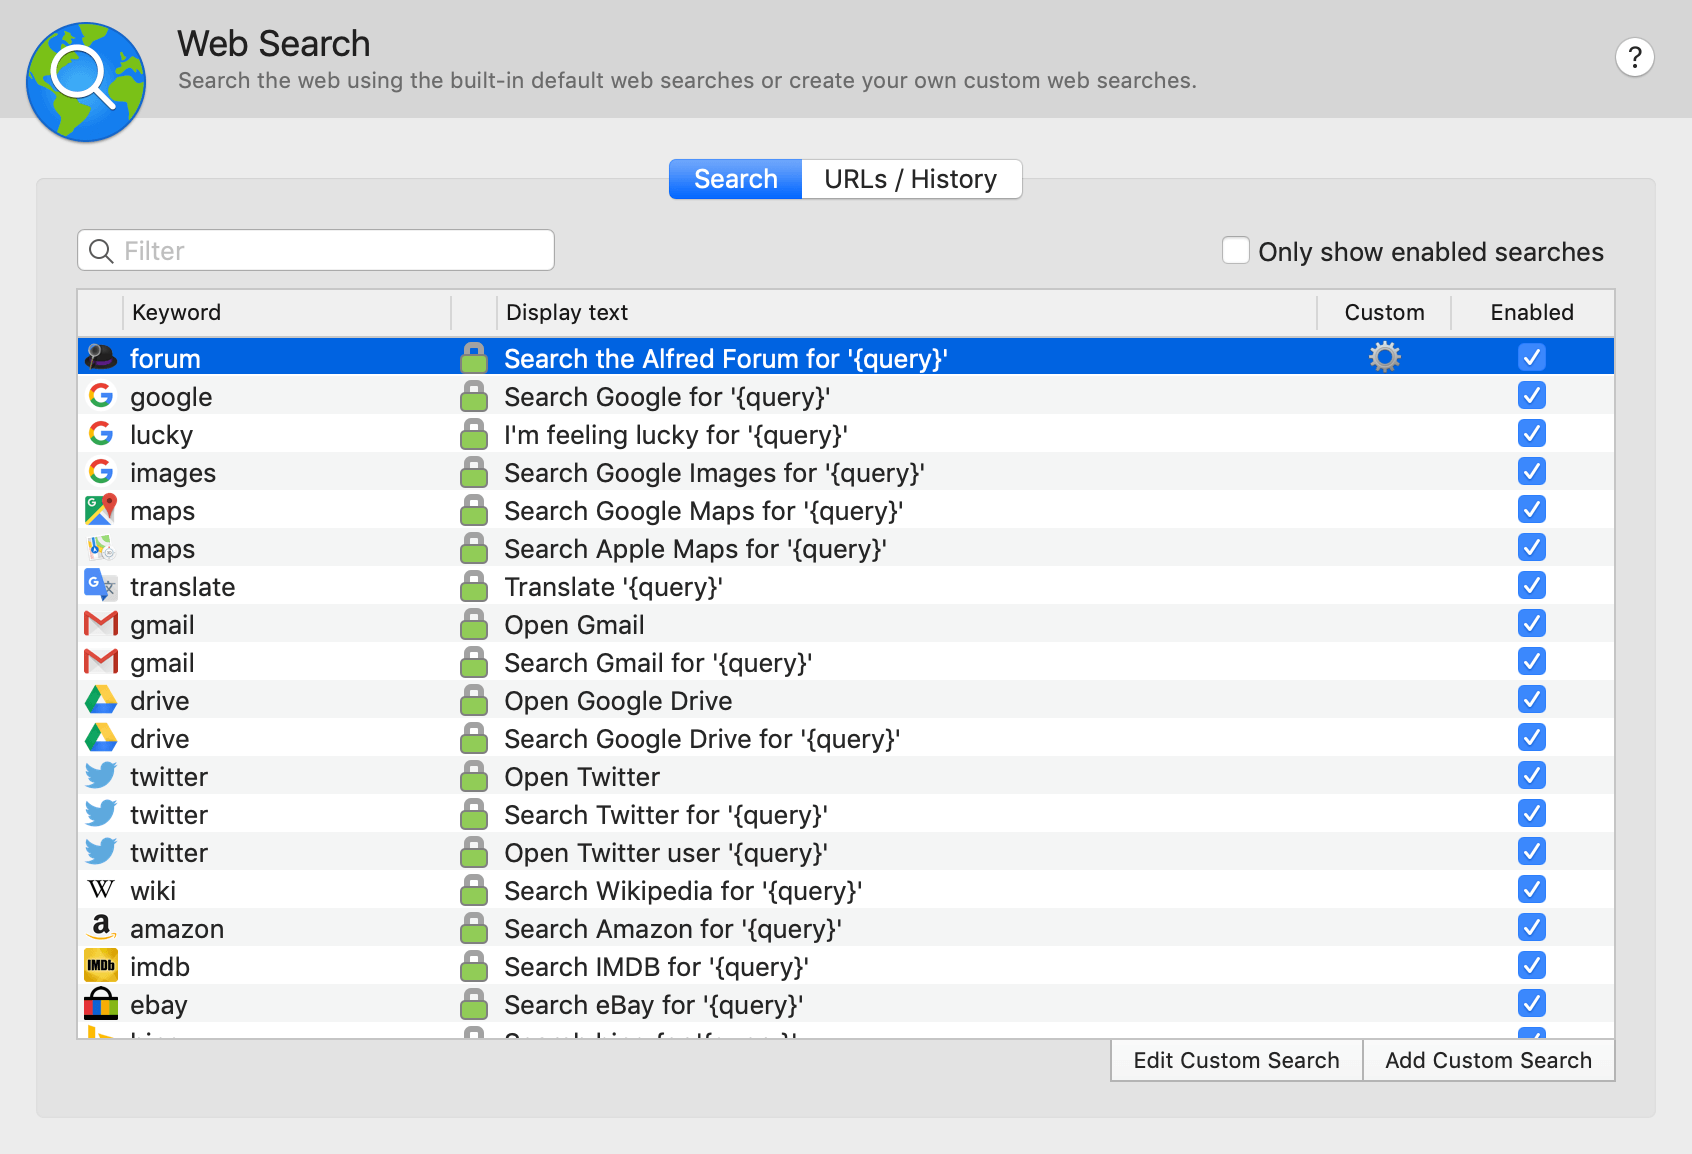Click the Apple Maps icon
Image resolution: width=1692 pixels, height=1154 pixels.
[x=100, y=547]
